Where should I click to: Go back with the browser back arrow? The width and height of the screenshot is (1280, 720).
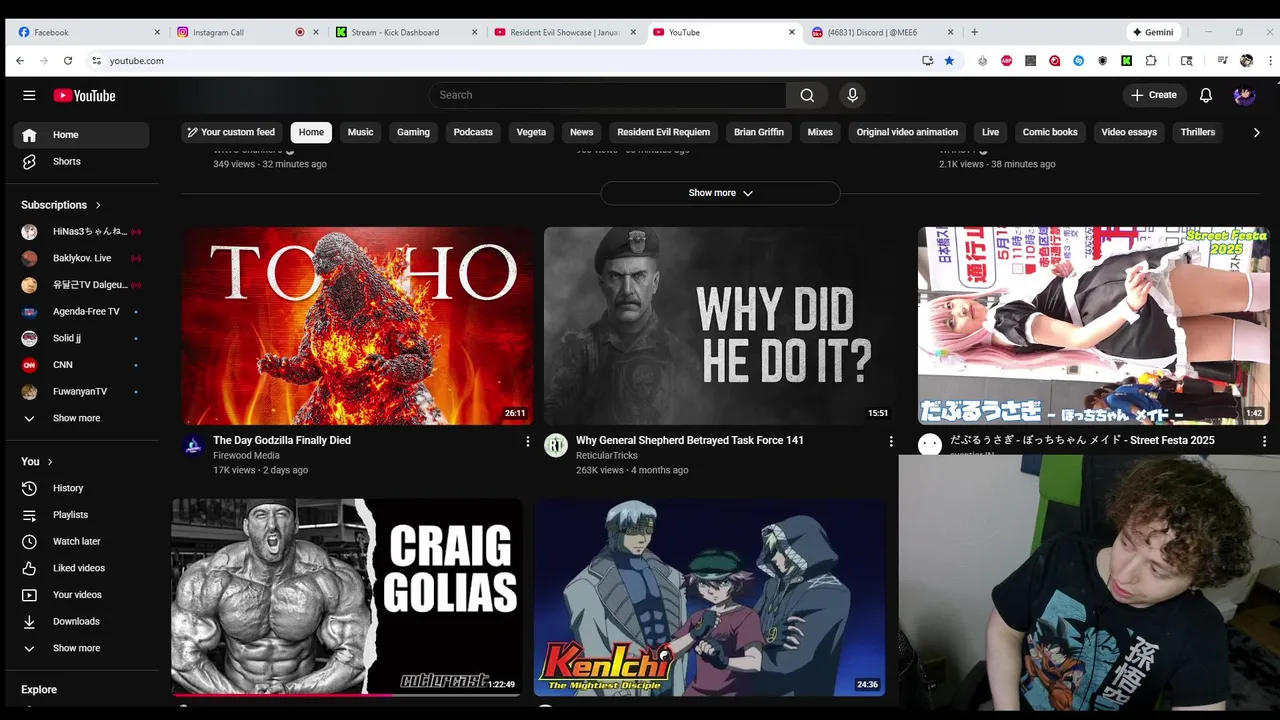click(x=20, y=61)
